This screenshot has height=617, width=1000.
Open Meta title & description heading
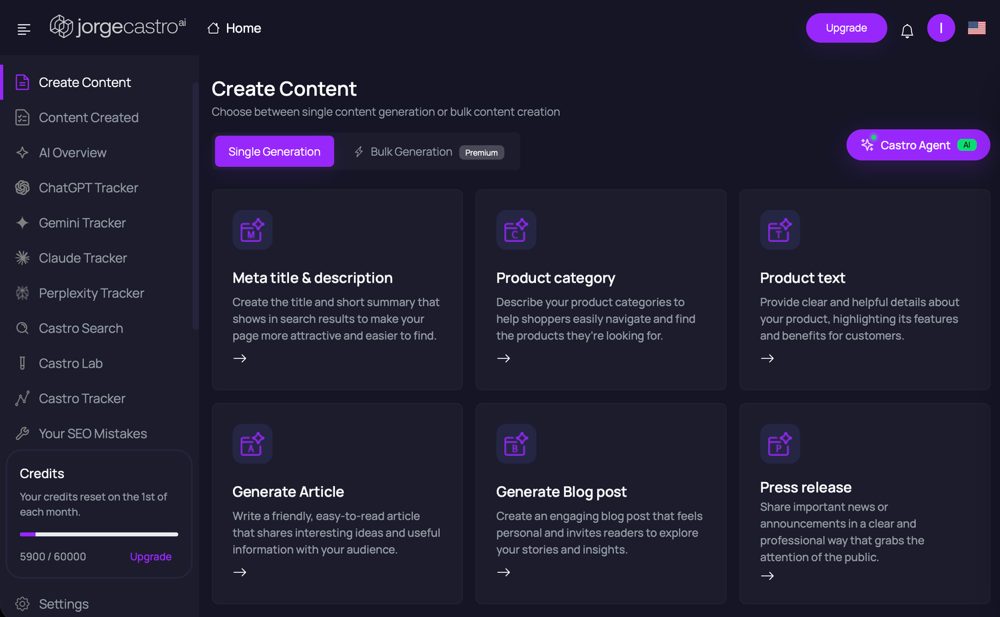[x=312, y=278]
